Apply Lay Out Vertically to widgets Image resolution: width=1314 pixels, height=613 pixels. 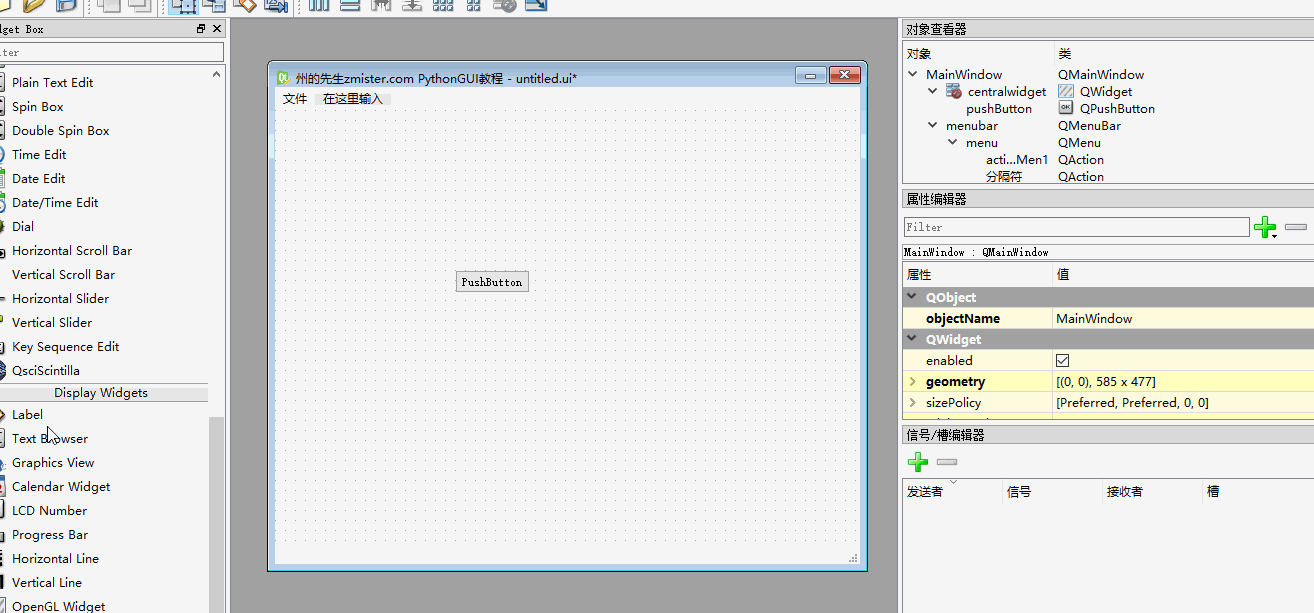(x=350, y=6)
